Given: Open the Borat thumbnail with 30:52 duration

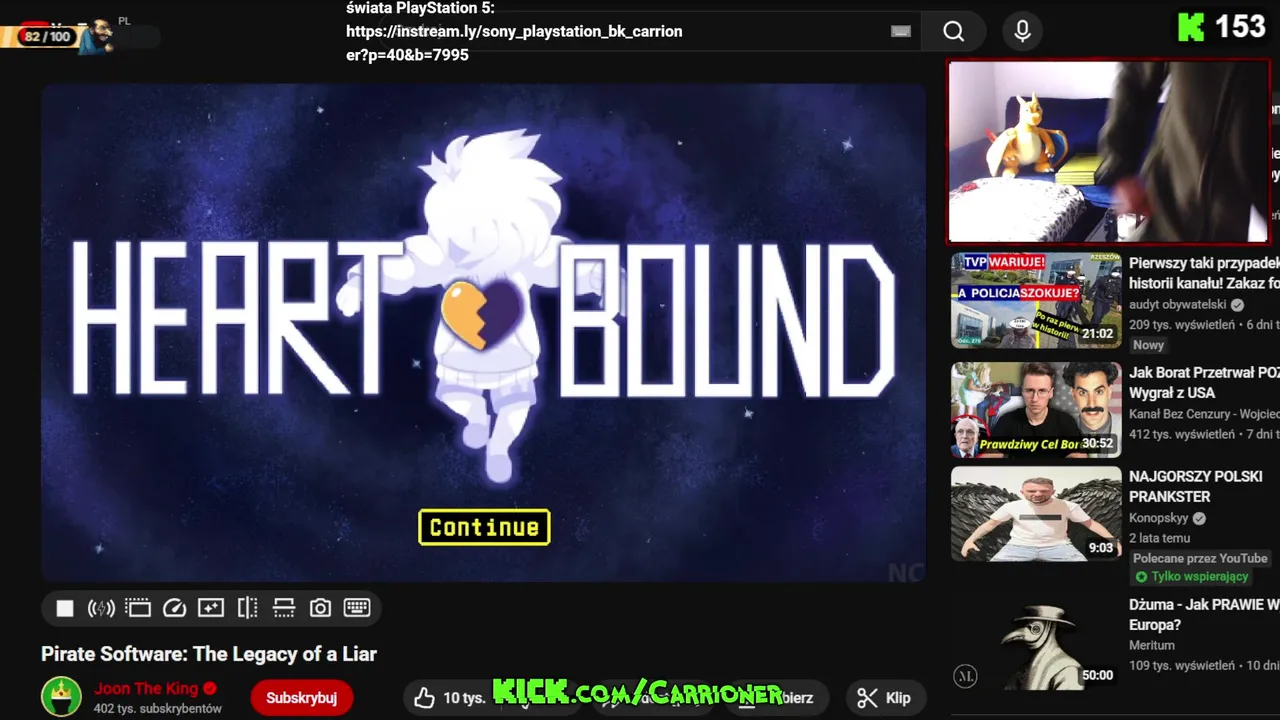Looking at the screenshot, I should 1036,410.
